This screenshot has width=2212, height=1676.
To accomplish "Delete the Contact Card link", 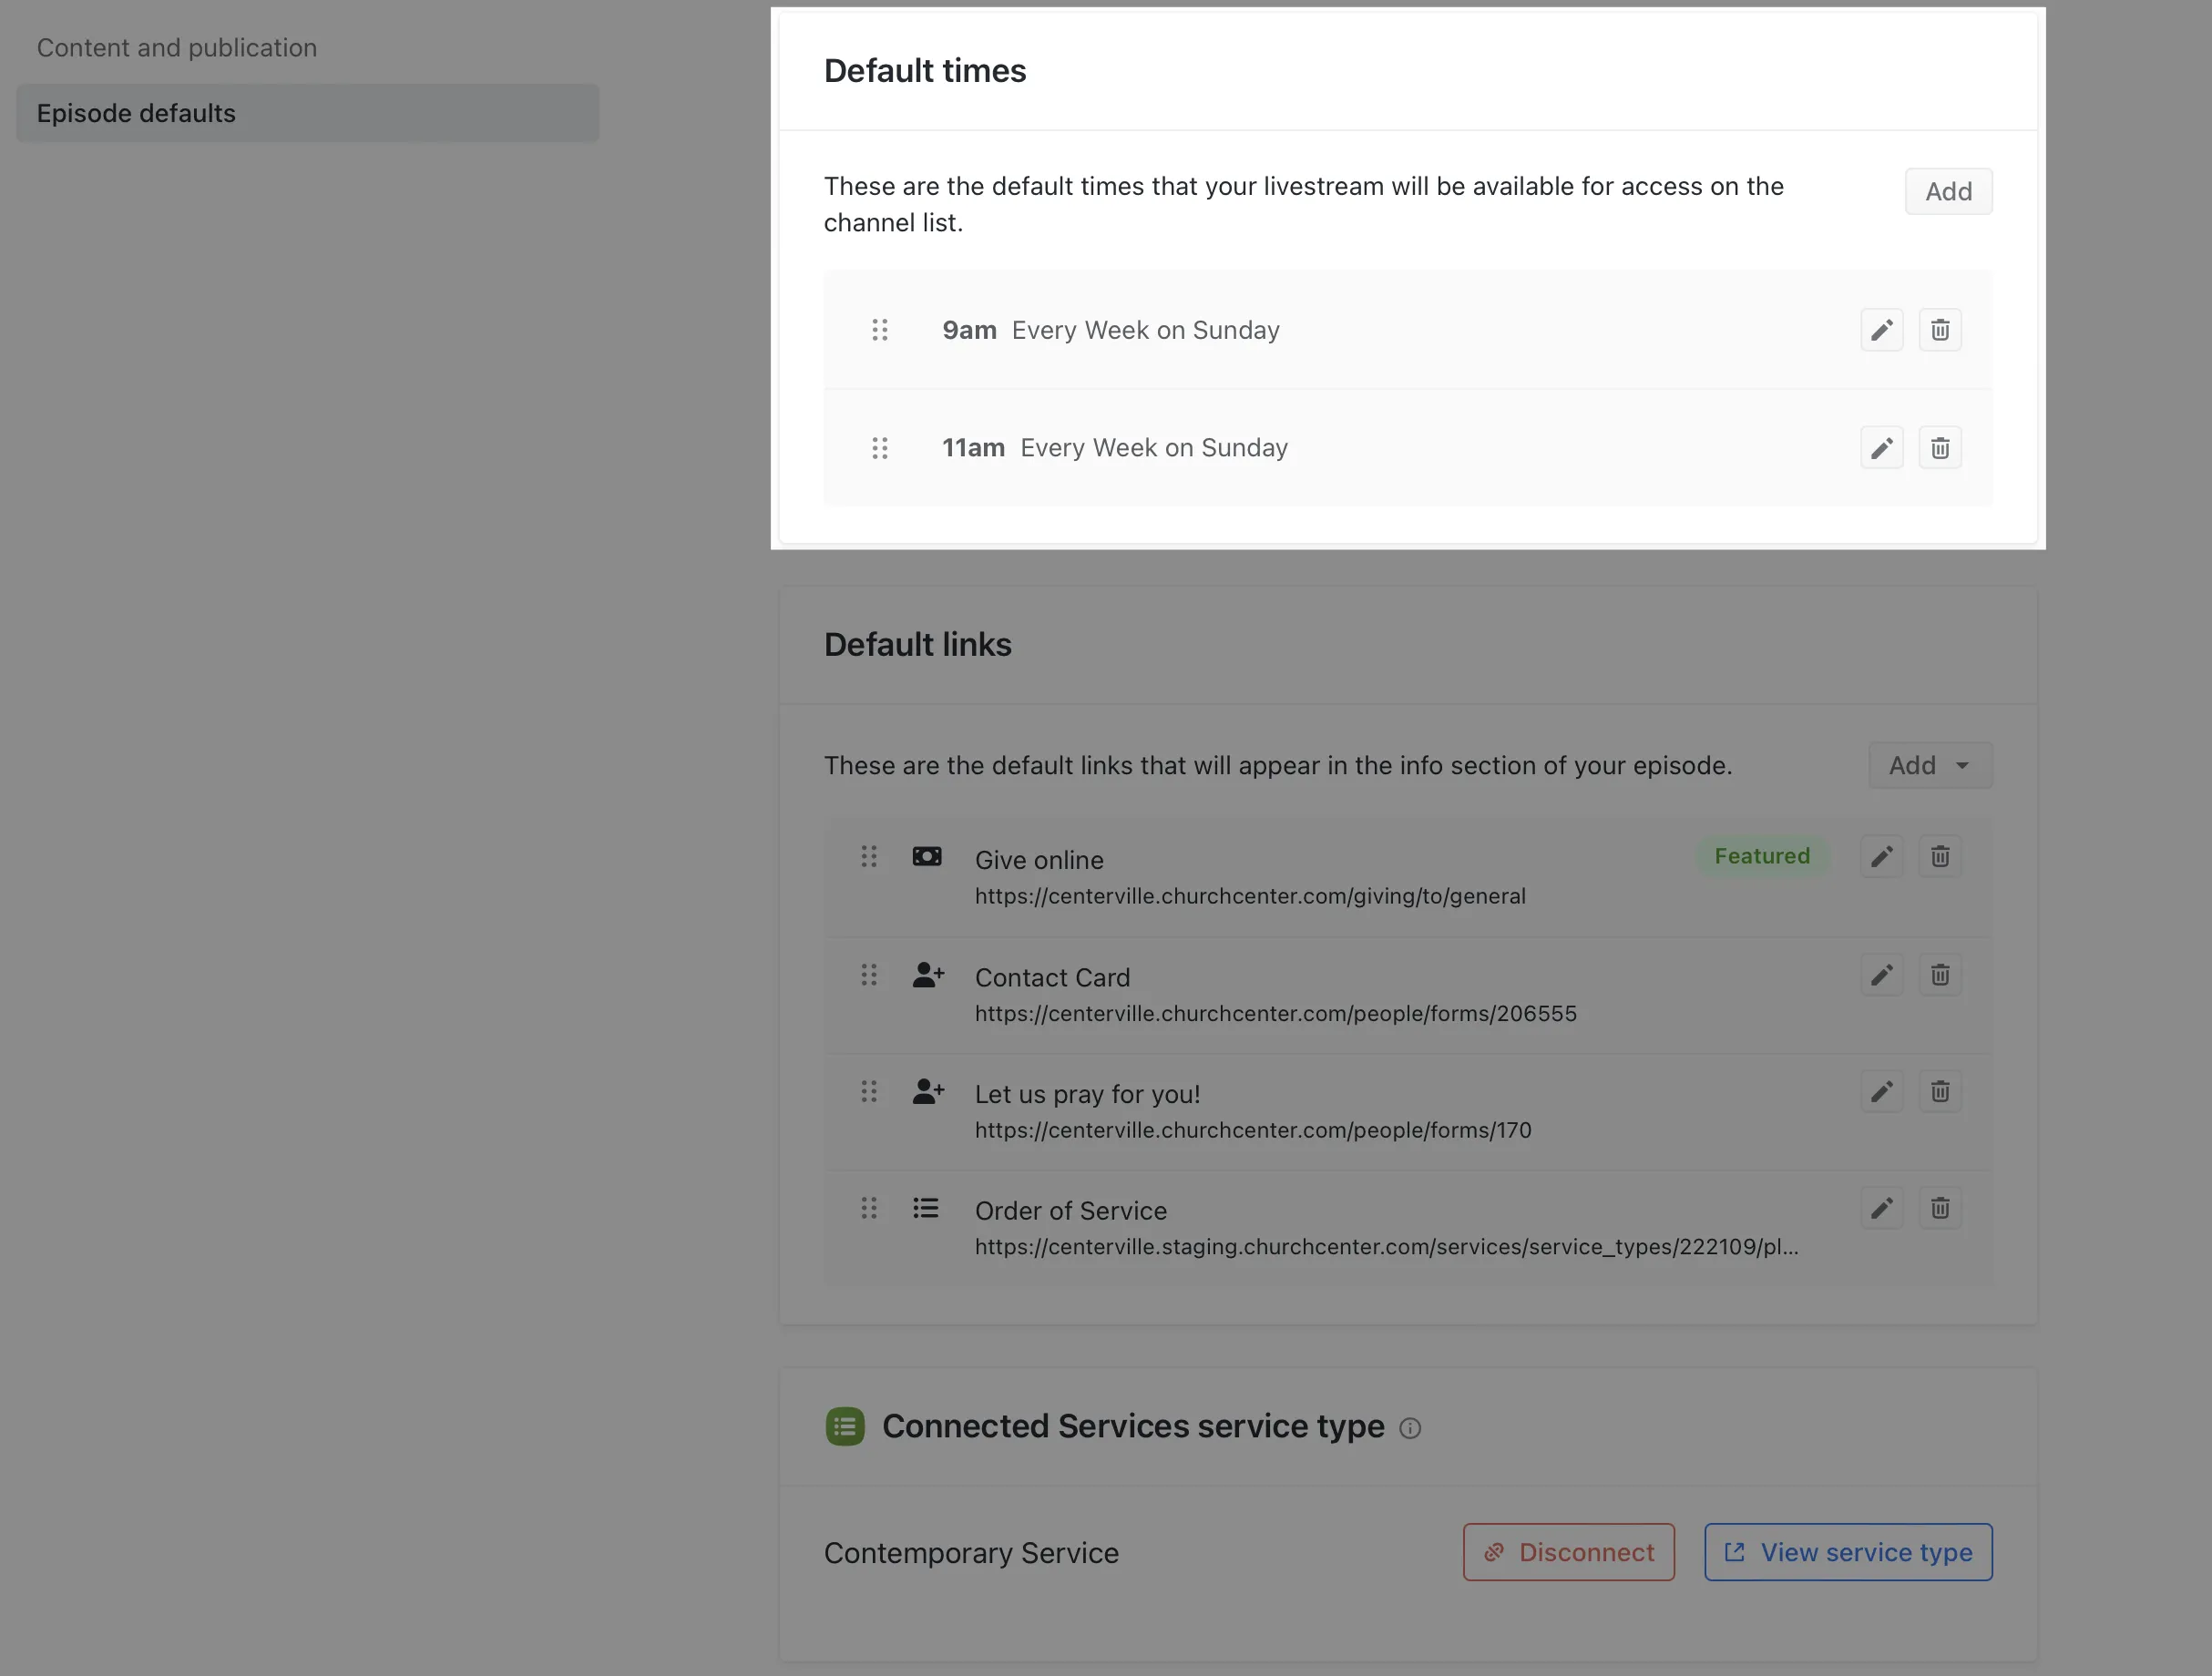I will [1939, 975].
